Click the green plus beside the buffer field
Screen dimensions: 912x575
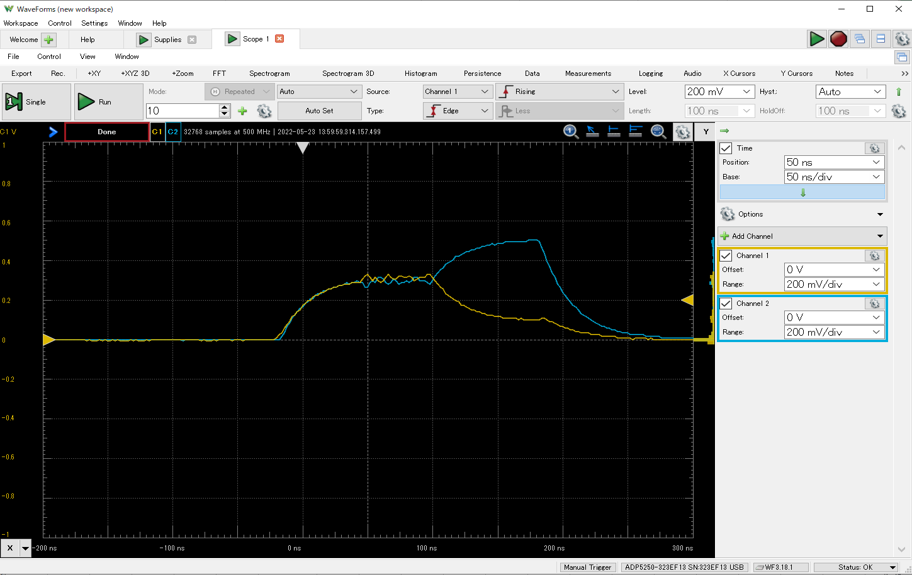243,111
